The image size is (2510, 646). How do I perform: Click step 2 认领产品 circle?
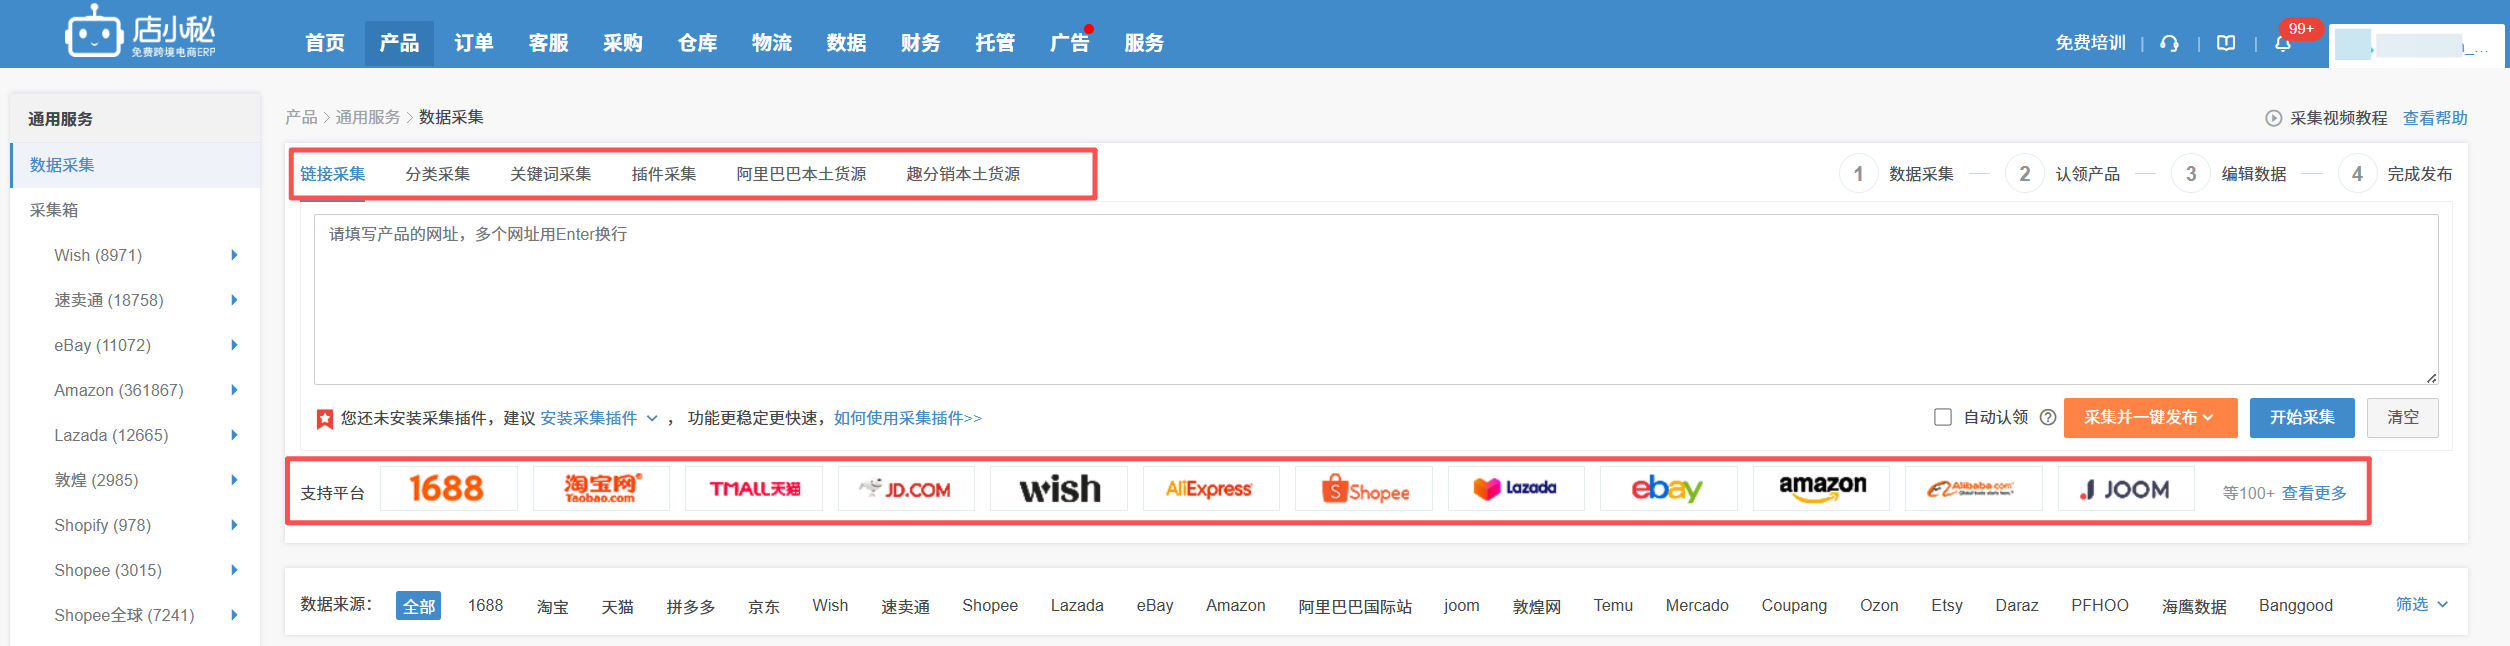pyautogui.click(x=2025, y=174)
